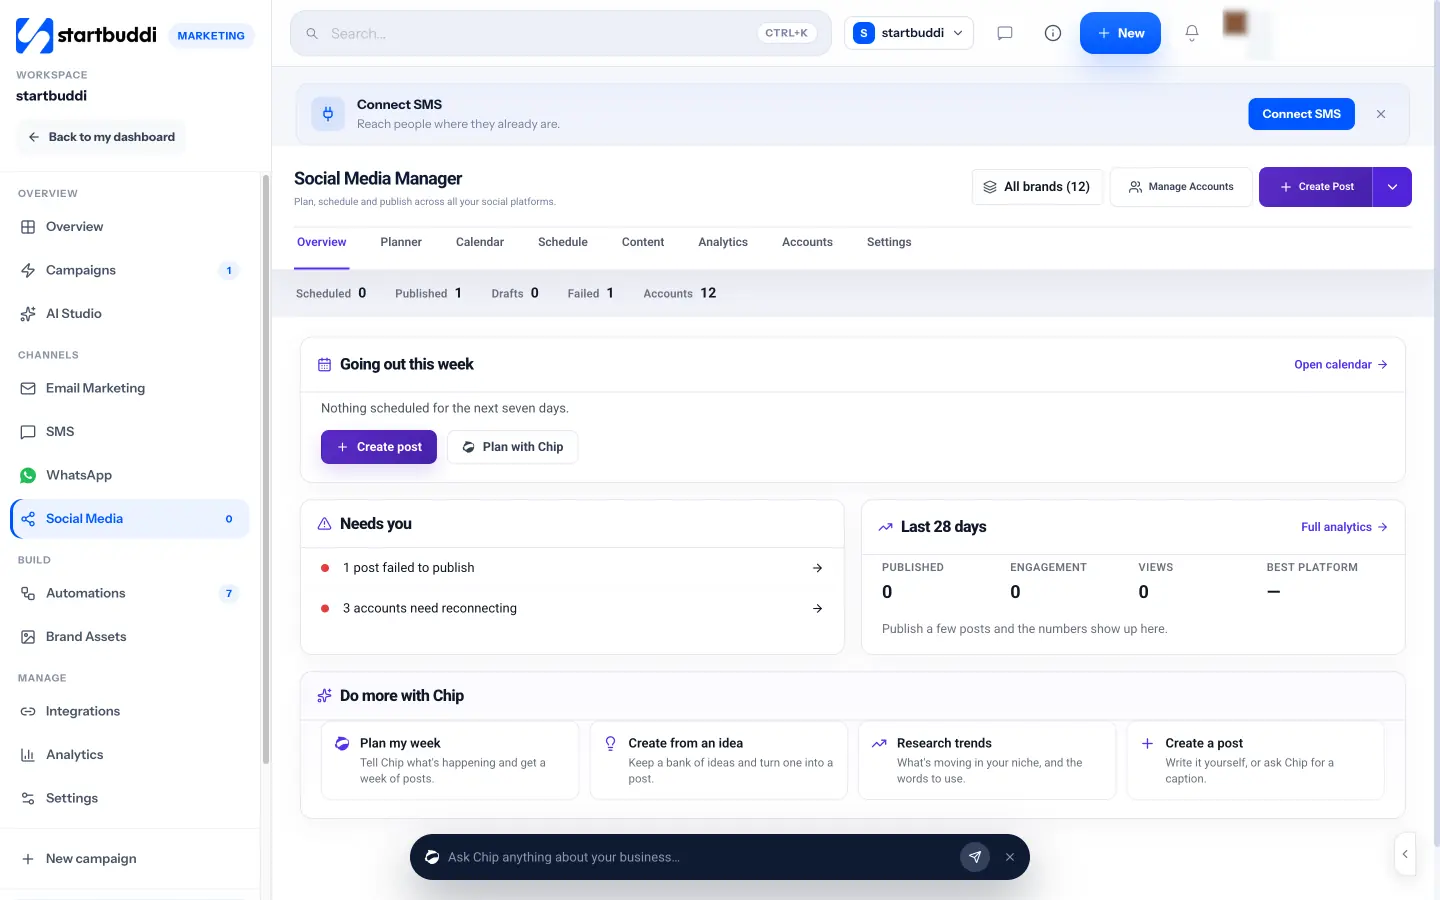Click the sidebar vertical scrollbar
The image size is (1440, 900).
point(265,470)
